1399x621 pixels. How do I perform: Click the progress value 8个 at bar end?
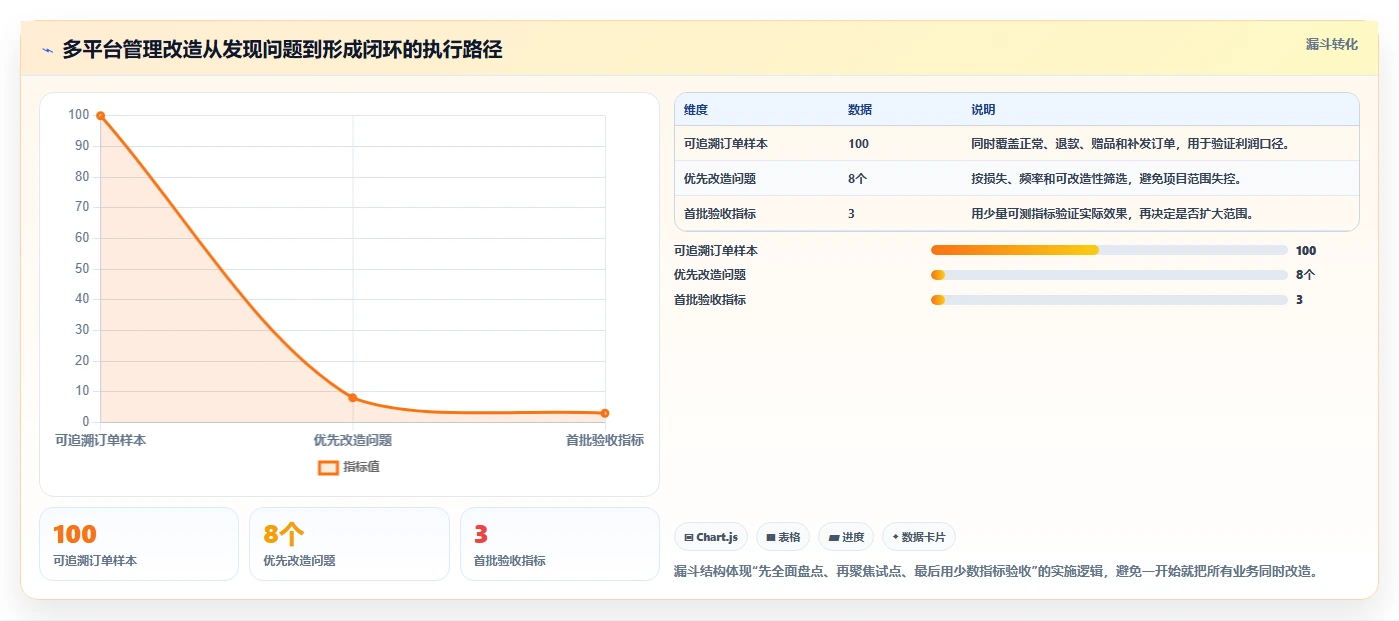point(1306,275)
